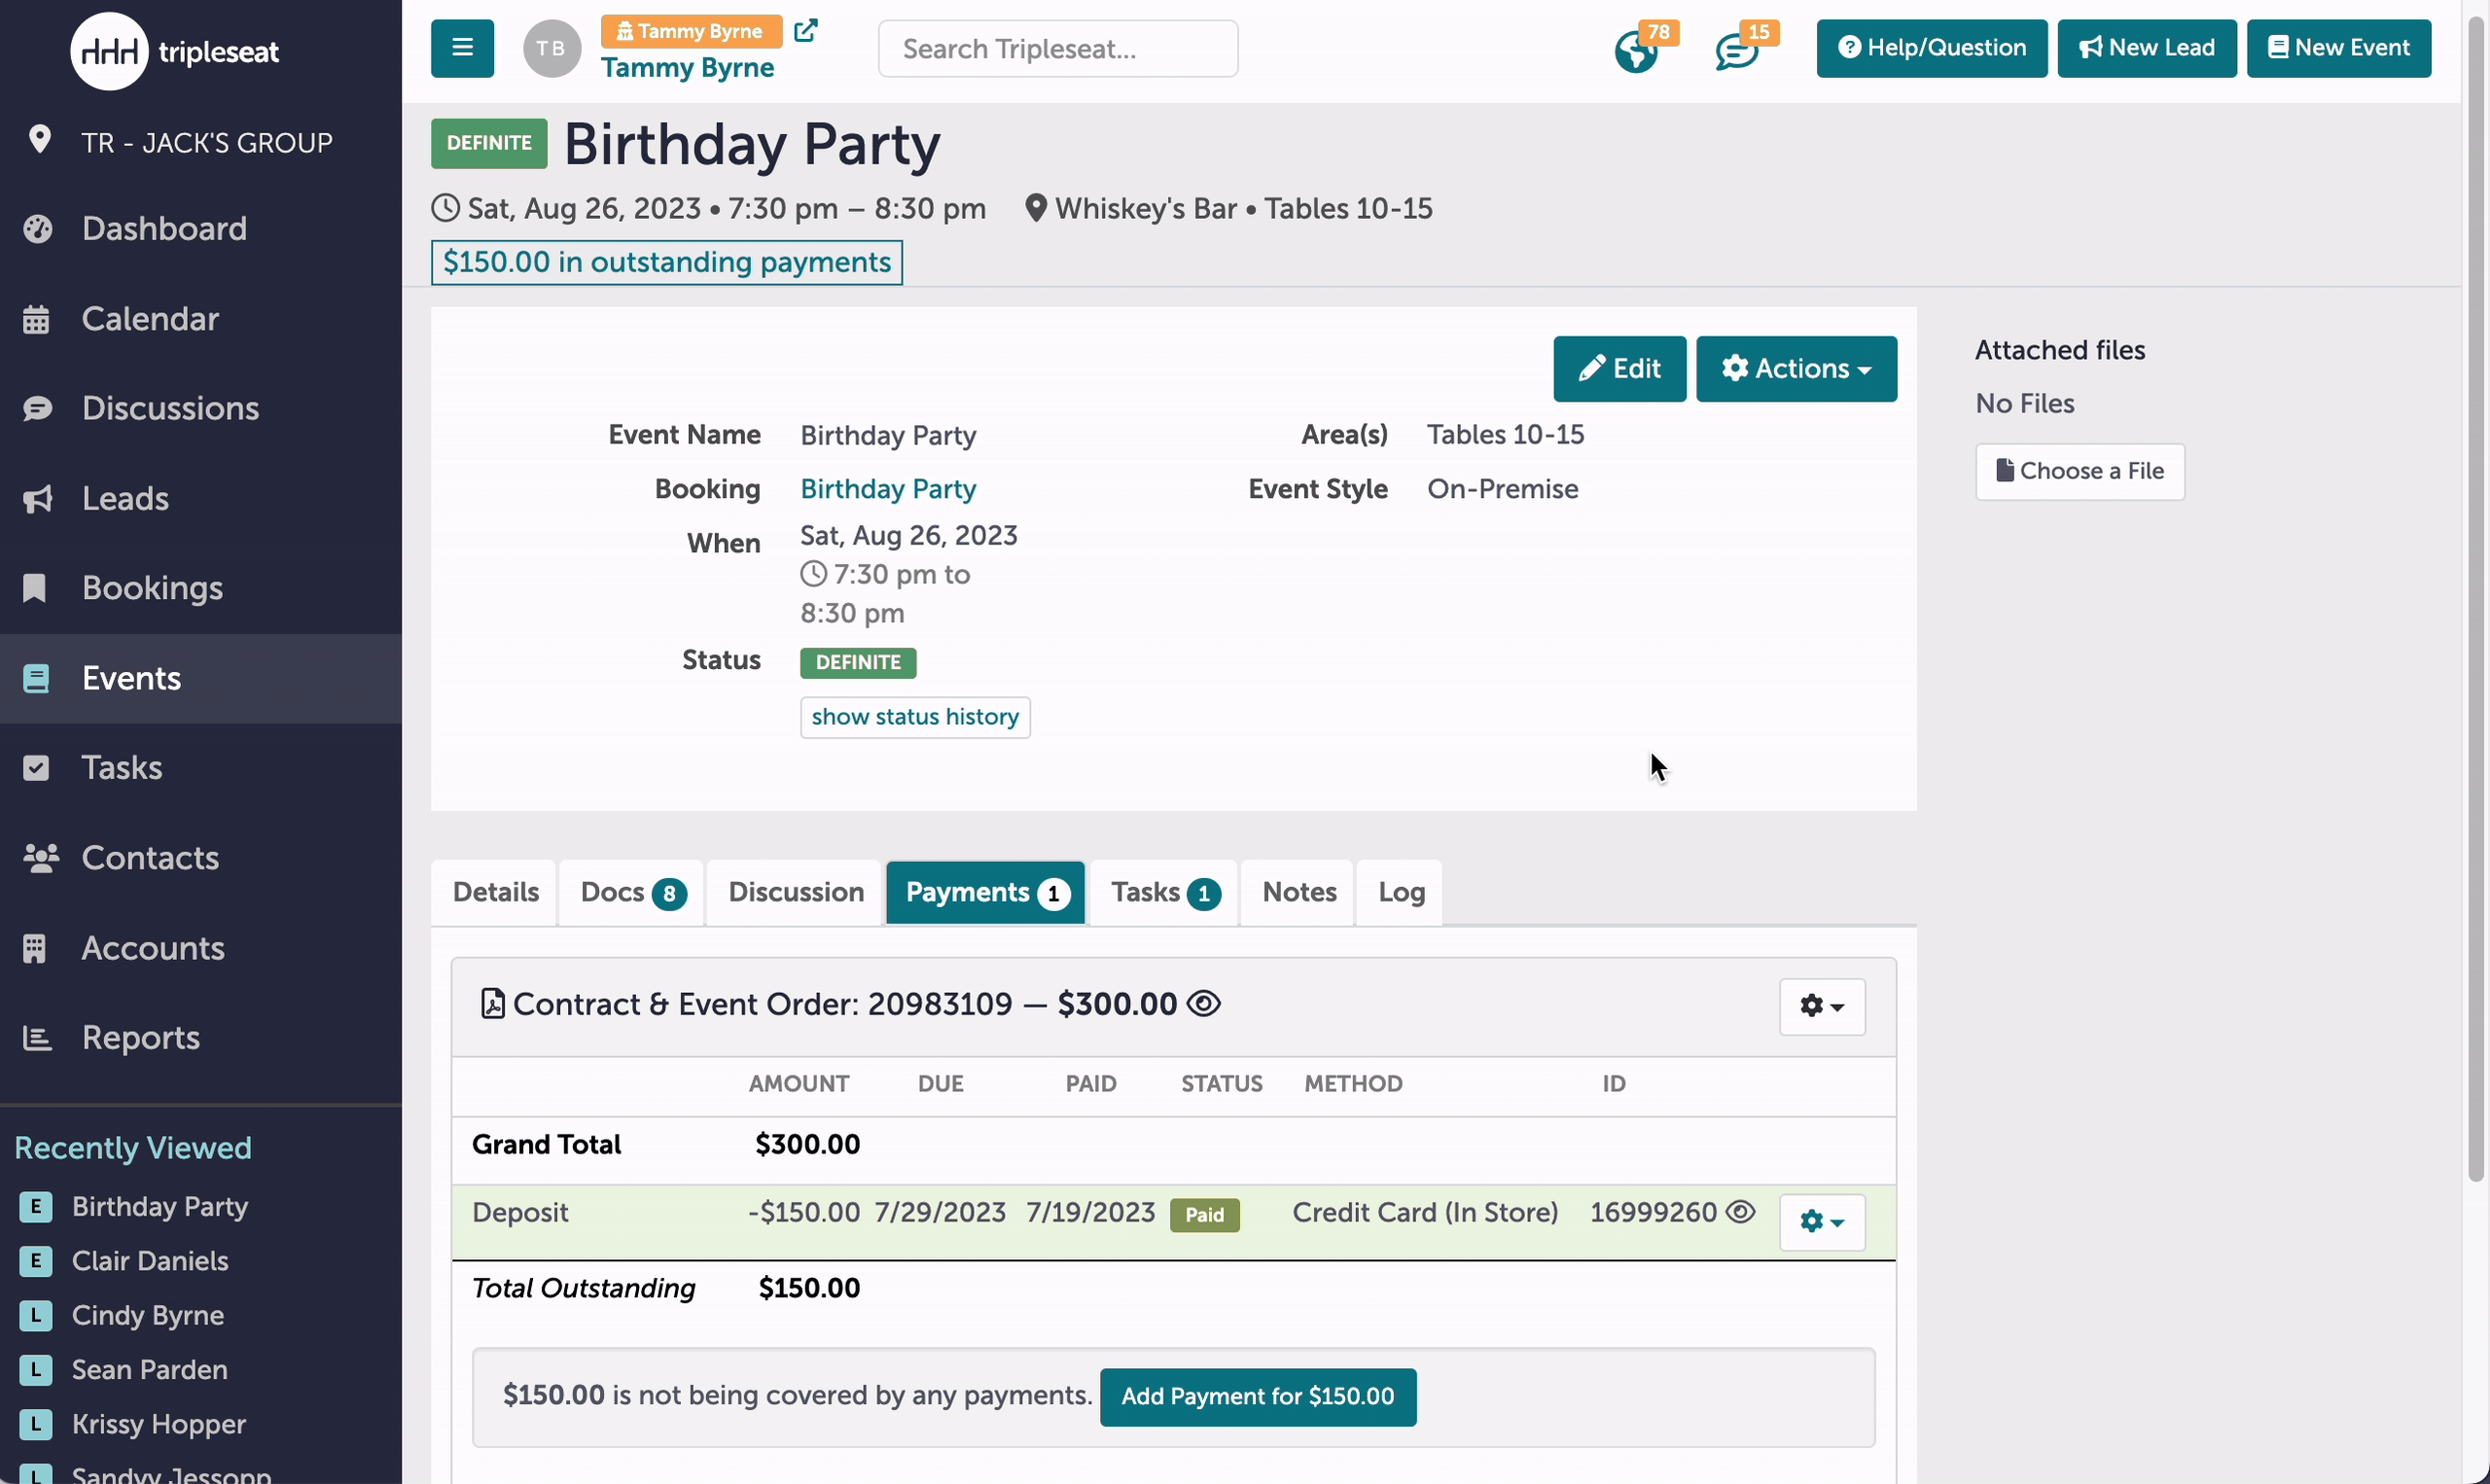The width and height of the screenshot is (2490, 1484).
Task: Click the page vertical scrollbar
Action: coord(2475,600)
